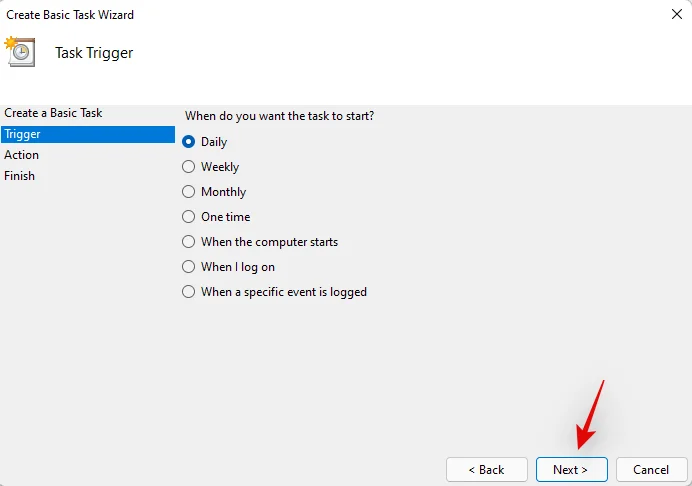Select the highlighted Trigger step in sidebar
692x486 pixels.
22,134
